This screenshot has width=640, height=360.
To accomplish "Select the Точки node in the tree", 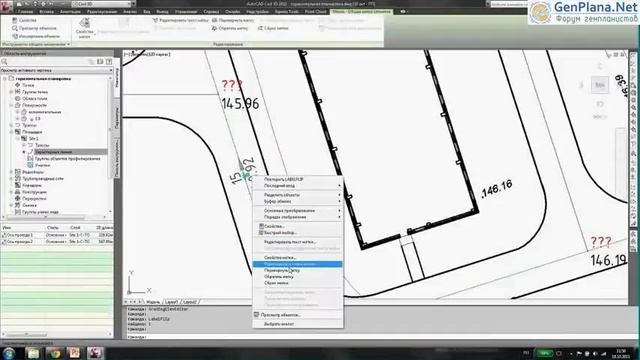I will pyautogui.click(x=28, y=85).
